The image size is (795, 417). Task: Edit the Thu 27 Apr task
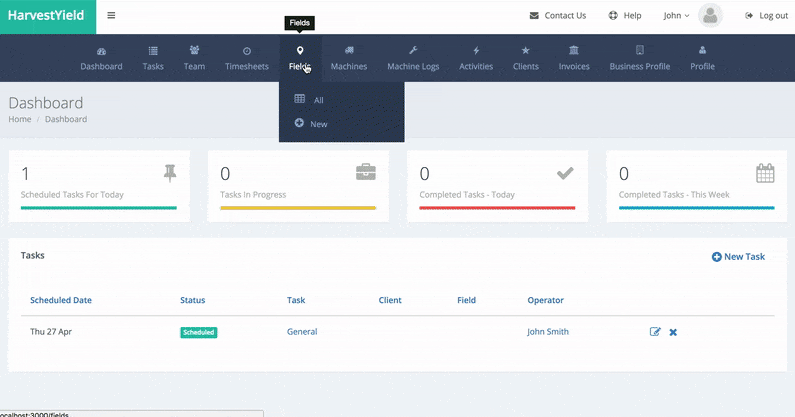[x=655, y=332]
